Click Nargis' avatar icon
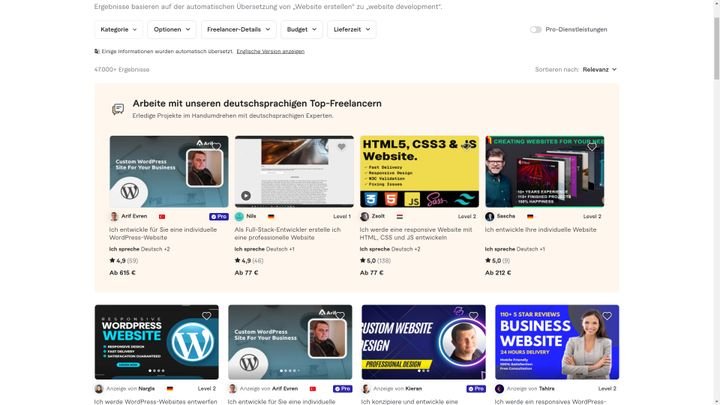This screenshot has height=405, width=720. pyautogui.click(x=99, y=389)
